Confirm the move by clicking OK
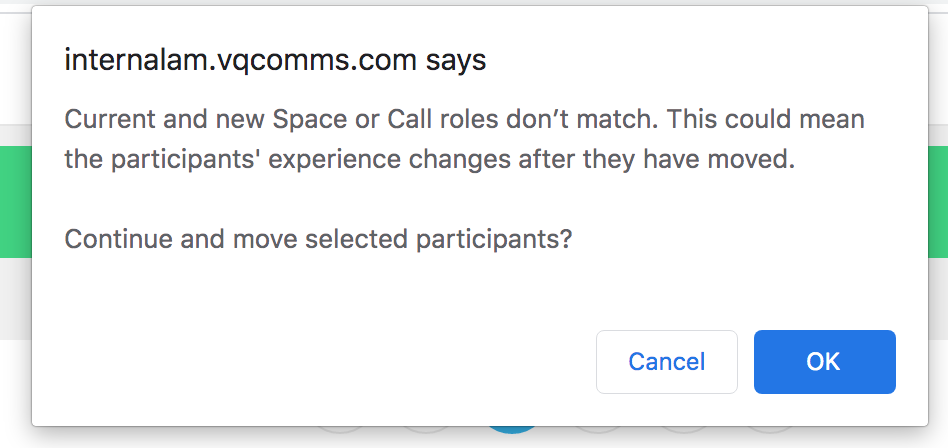 (x=824, y=362)
